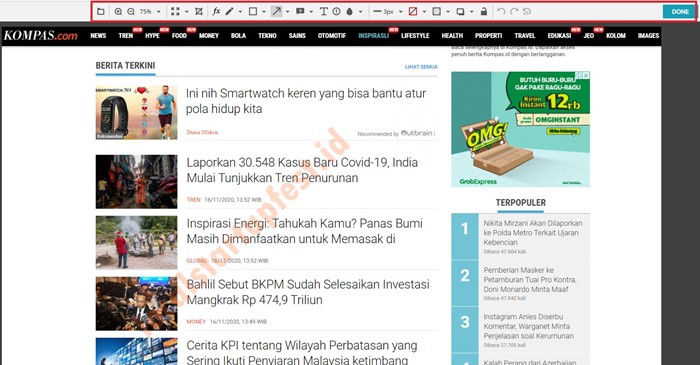Open the NEWS menu on Kompas
The height and width of the screenshot is (365, 700).
[x=98, y=36]
